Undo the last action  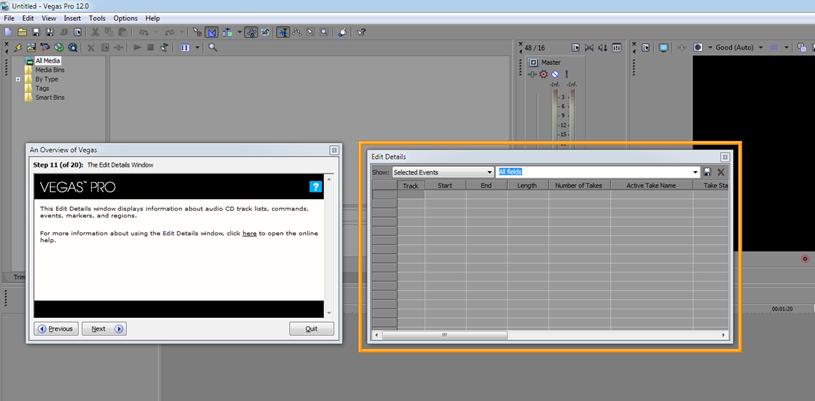(143, 32)
